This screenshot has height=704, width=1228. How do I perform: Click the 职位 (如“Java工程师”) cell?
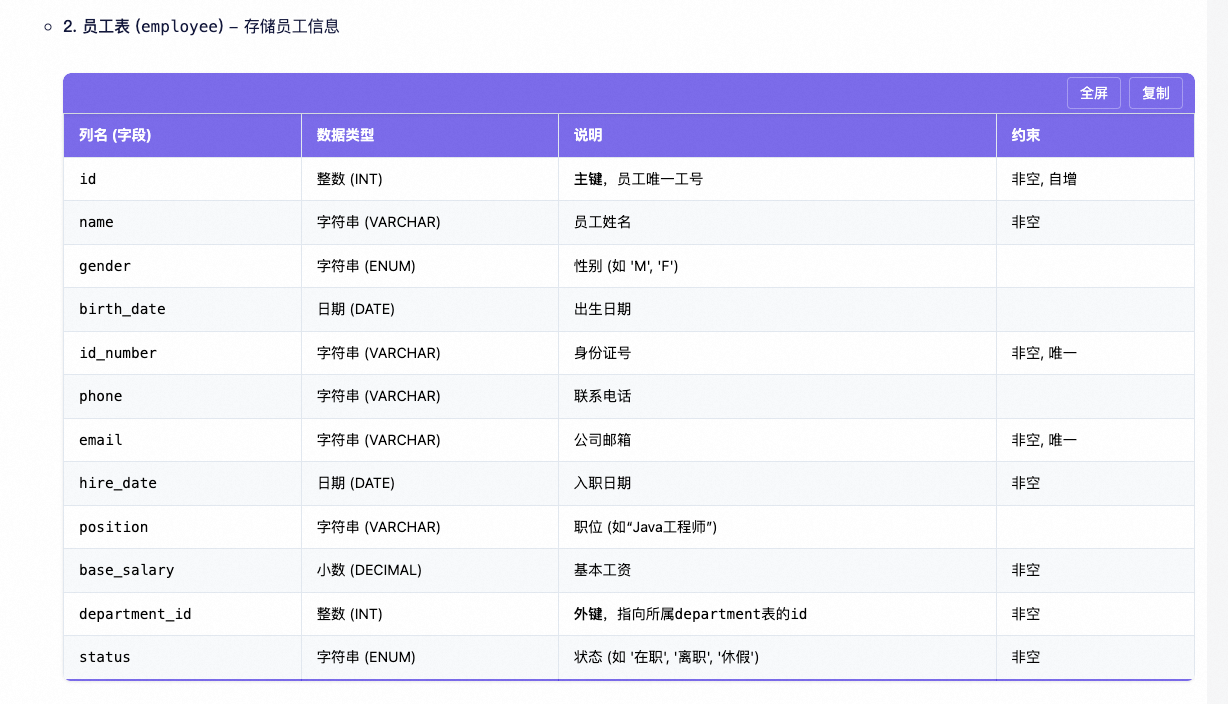(x=777, y=527)
